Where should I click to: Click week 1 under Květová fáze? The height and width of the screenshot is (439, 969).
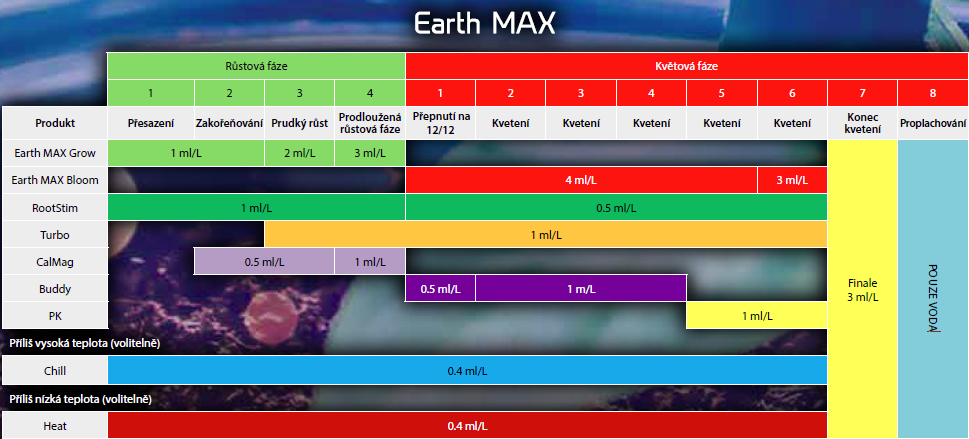coord(441,93)
